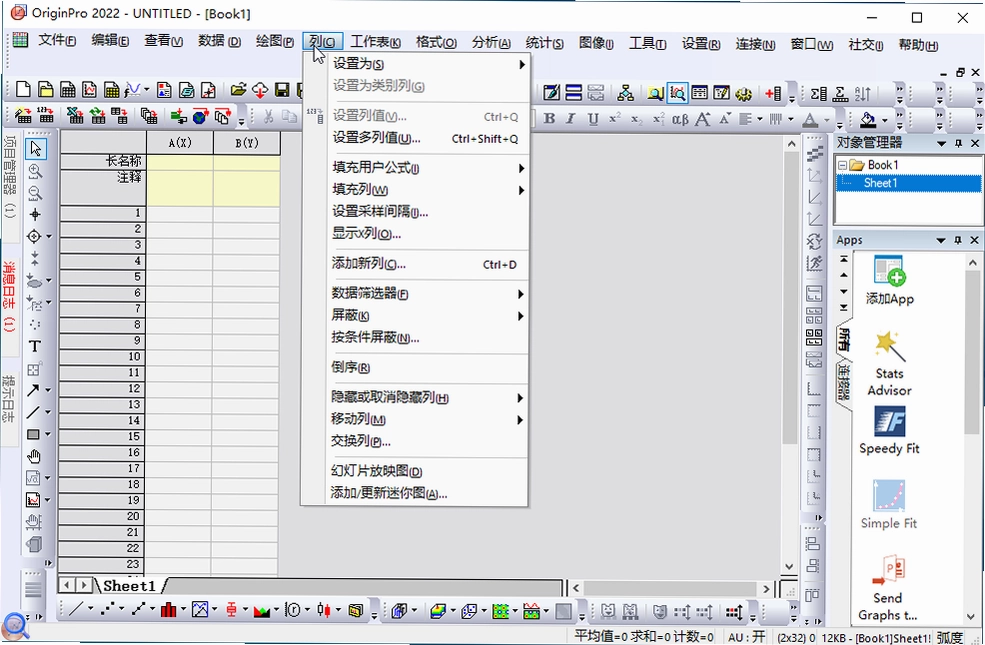Select the hand Pan tool
The width and height of the screenshot is (985, 645).
point(34,457)
